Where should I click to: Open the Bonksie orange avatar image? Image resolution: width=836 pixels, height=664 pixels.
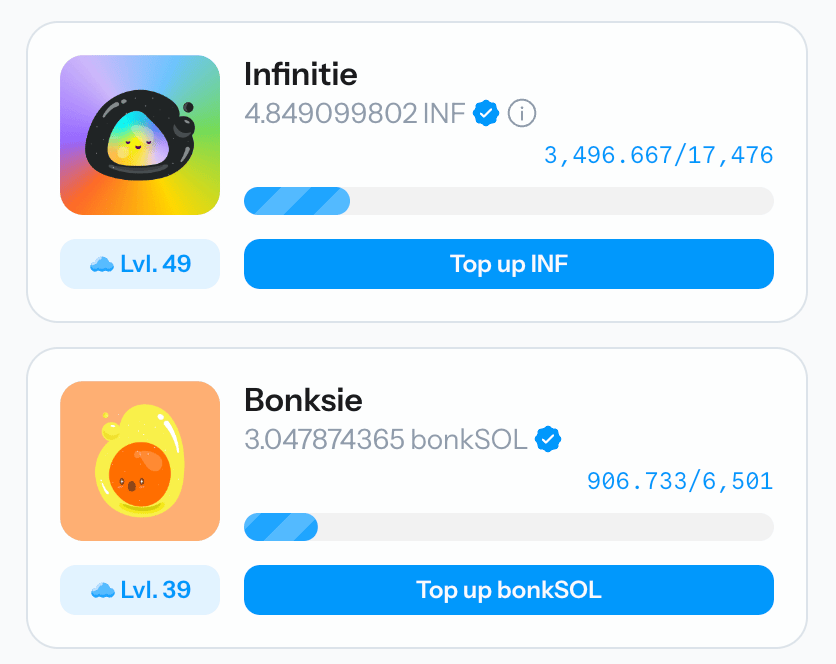point(140,461)
